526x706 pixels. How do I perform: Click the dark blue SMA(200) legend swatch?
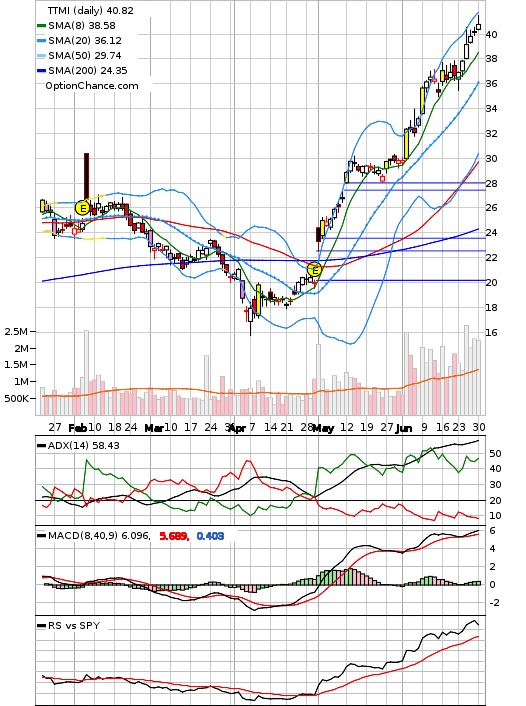41,71
